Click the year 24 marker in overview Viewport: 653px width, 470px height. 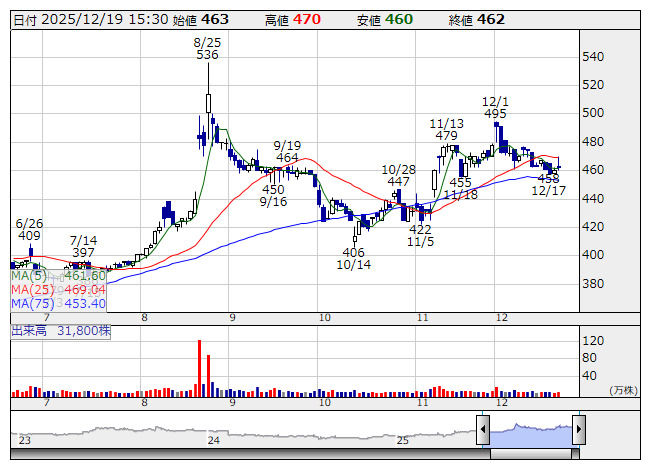tap(214, 440)
